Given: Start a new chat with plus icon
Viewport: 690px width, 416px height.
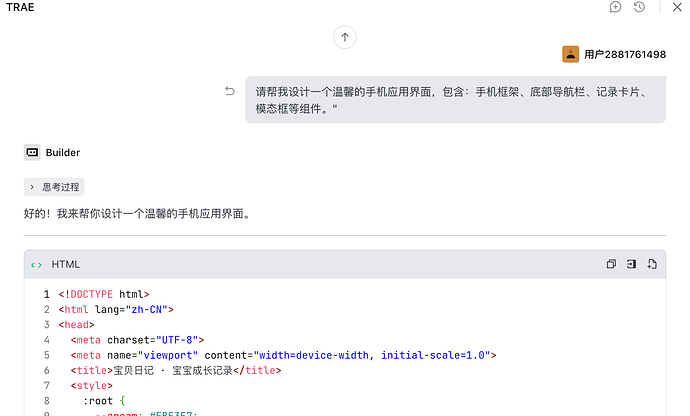Looking at the screenshot, I should coord(615,7).
